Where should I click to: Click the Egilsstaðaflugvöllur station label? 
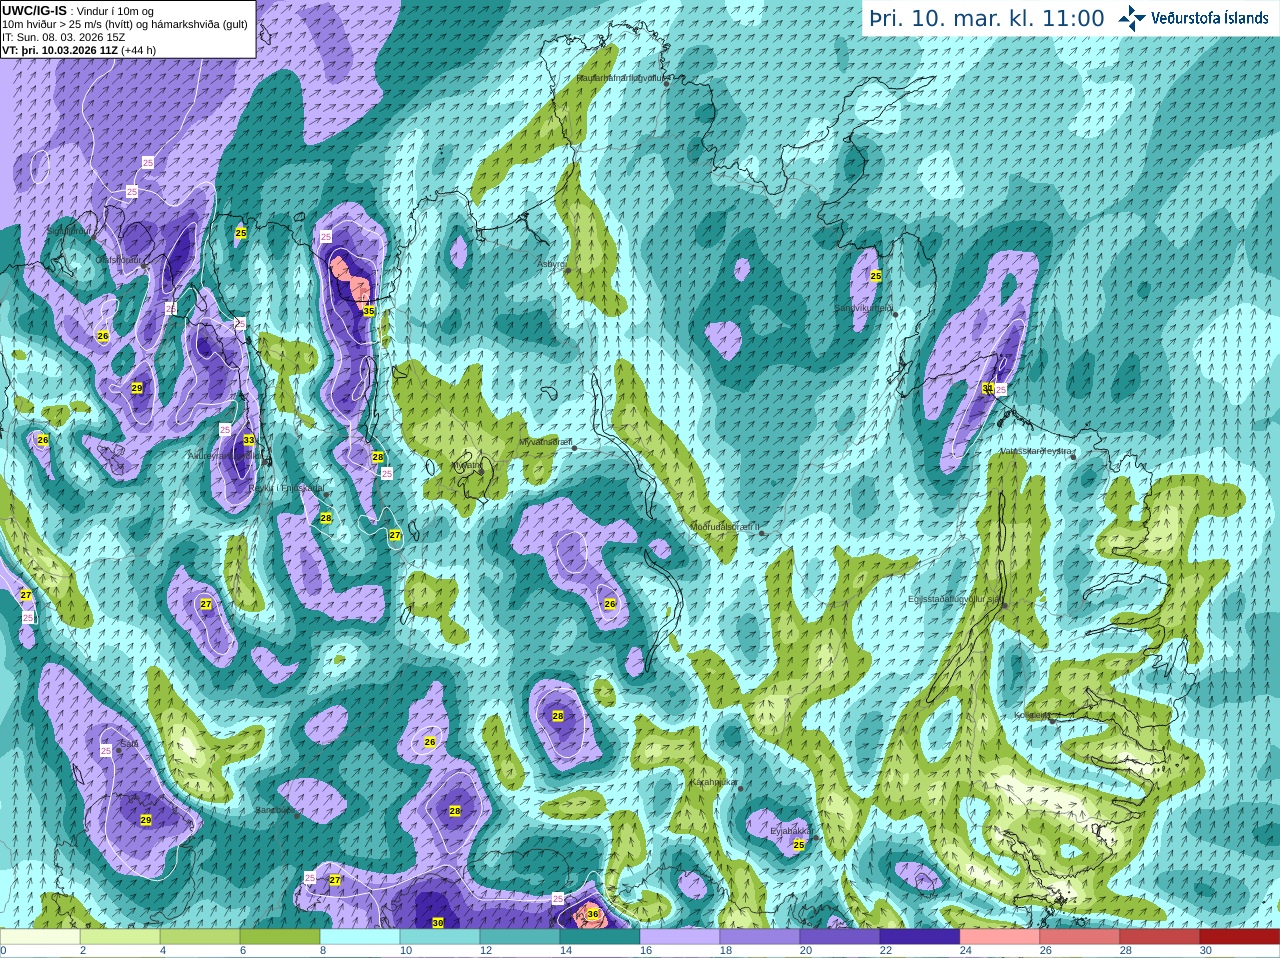[x=954, y=599]
